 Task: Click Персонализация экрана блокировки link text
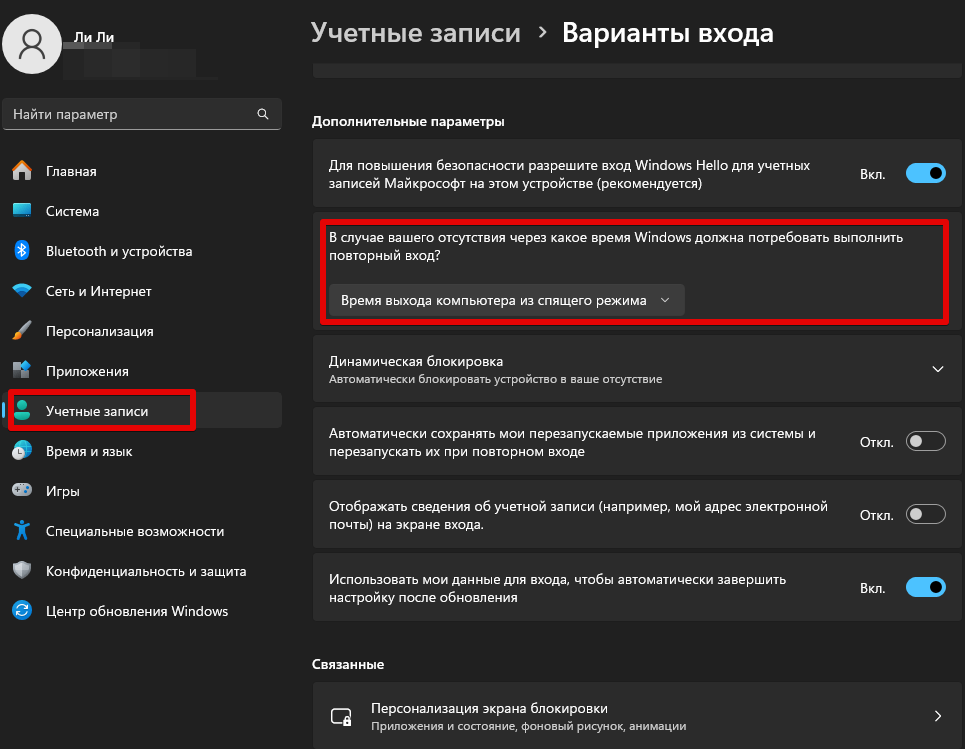pos(489,708)
